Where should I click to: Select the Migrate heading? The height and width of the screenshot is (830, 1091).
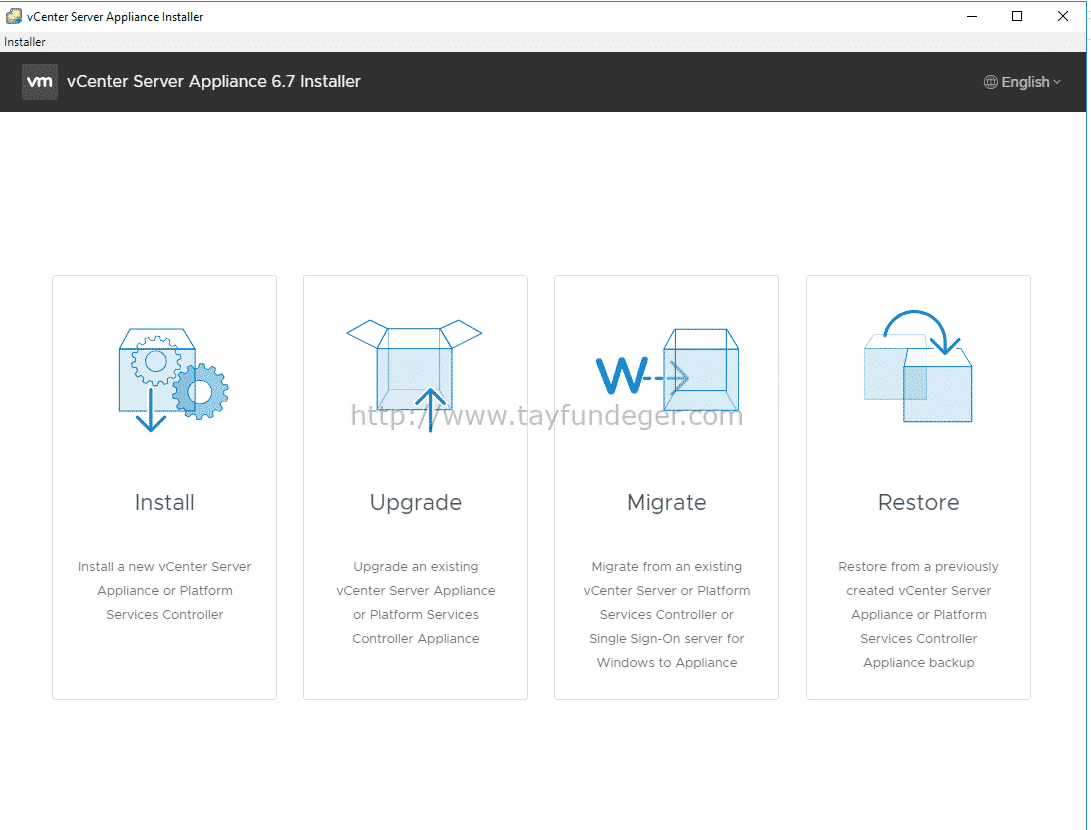pyautogui.click(x=667, y=503)
